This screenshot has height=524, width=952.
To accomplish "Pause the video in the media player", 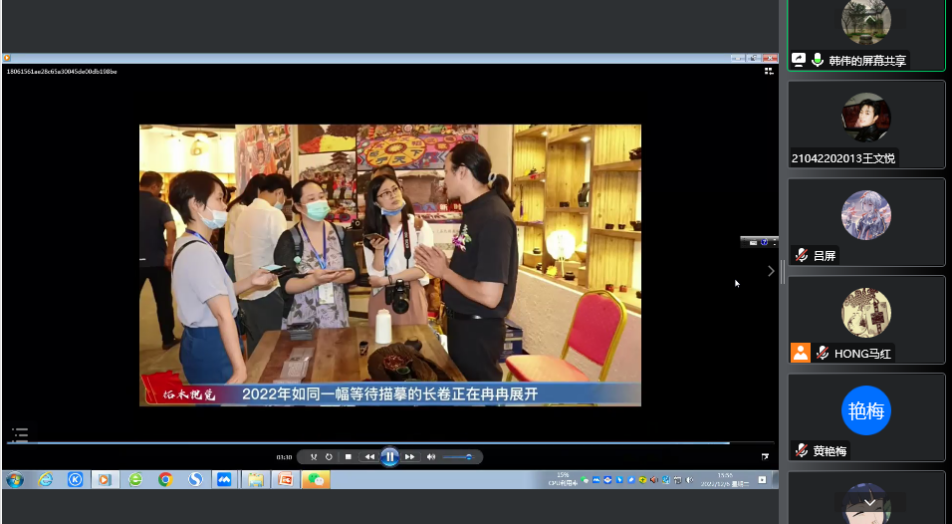I will (390, 457).
